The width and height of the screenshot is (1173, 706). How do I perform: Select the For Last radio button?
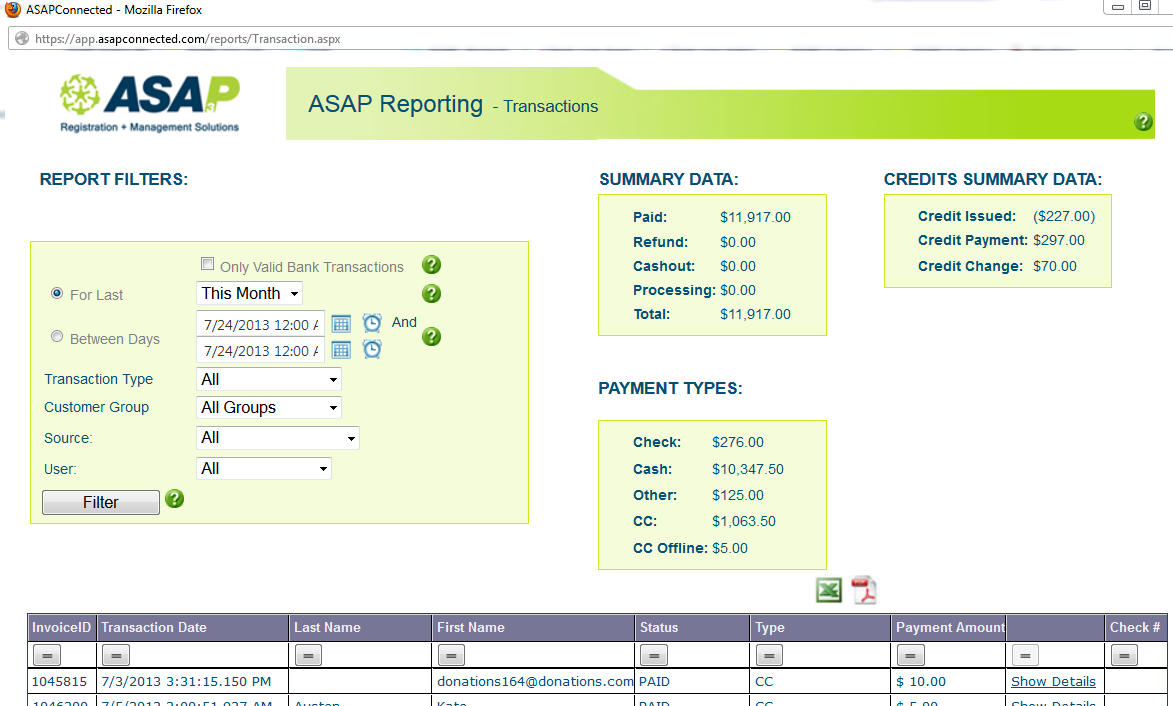pos(57,294)
